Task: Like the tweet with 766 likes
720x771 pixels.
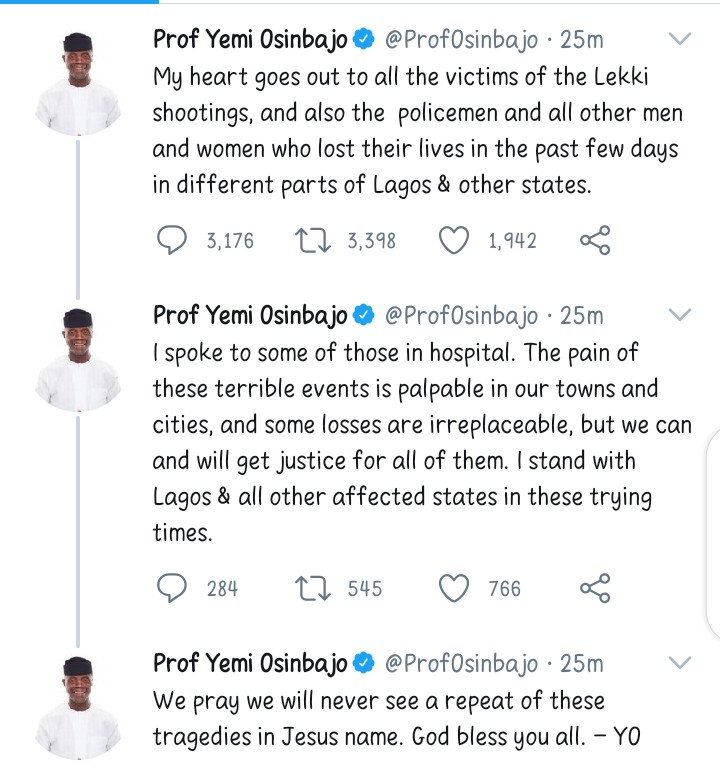Action: pos(455,588)
